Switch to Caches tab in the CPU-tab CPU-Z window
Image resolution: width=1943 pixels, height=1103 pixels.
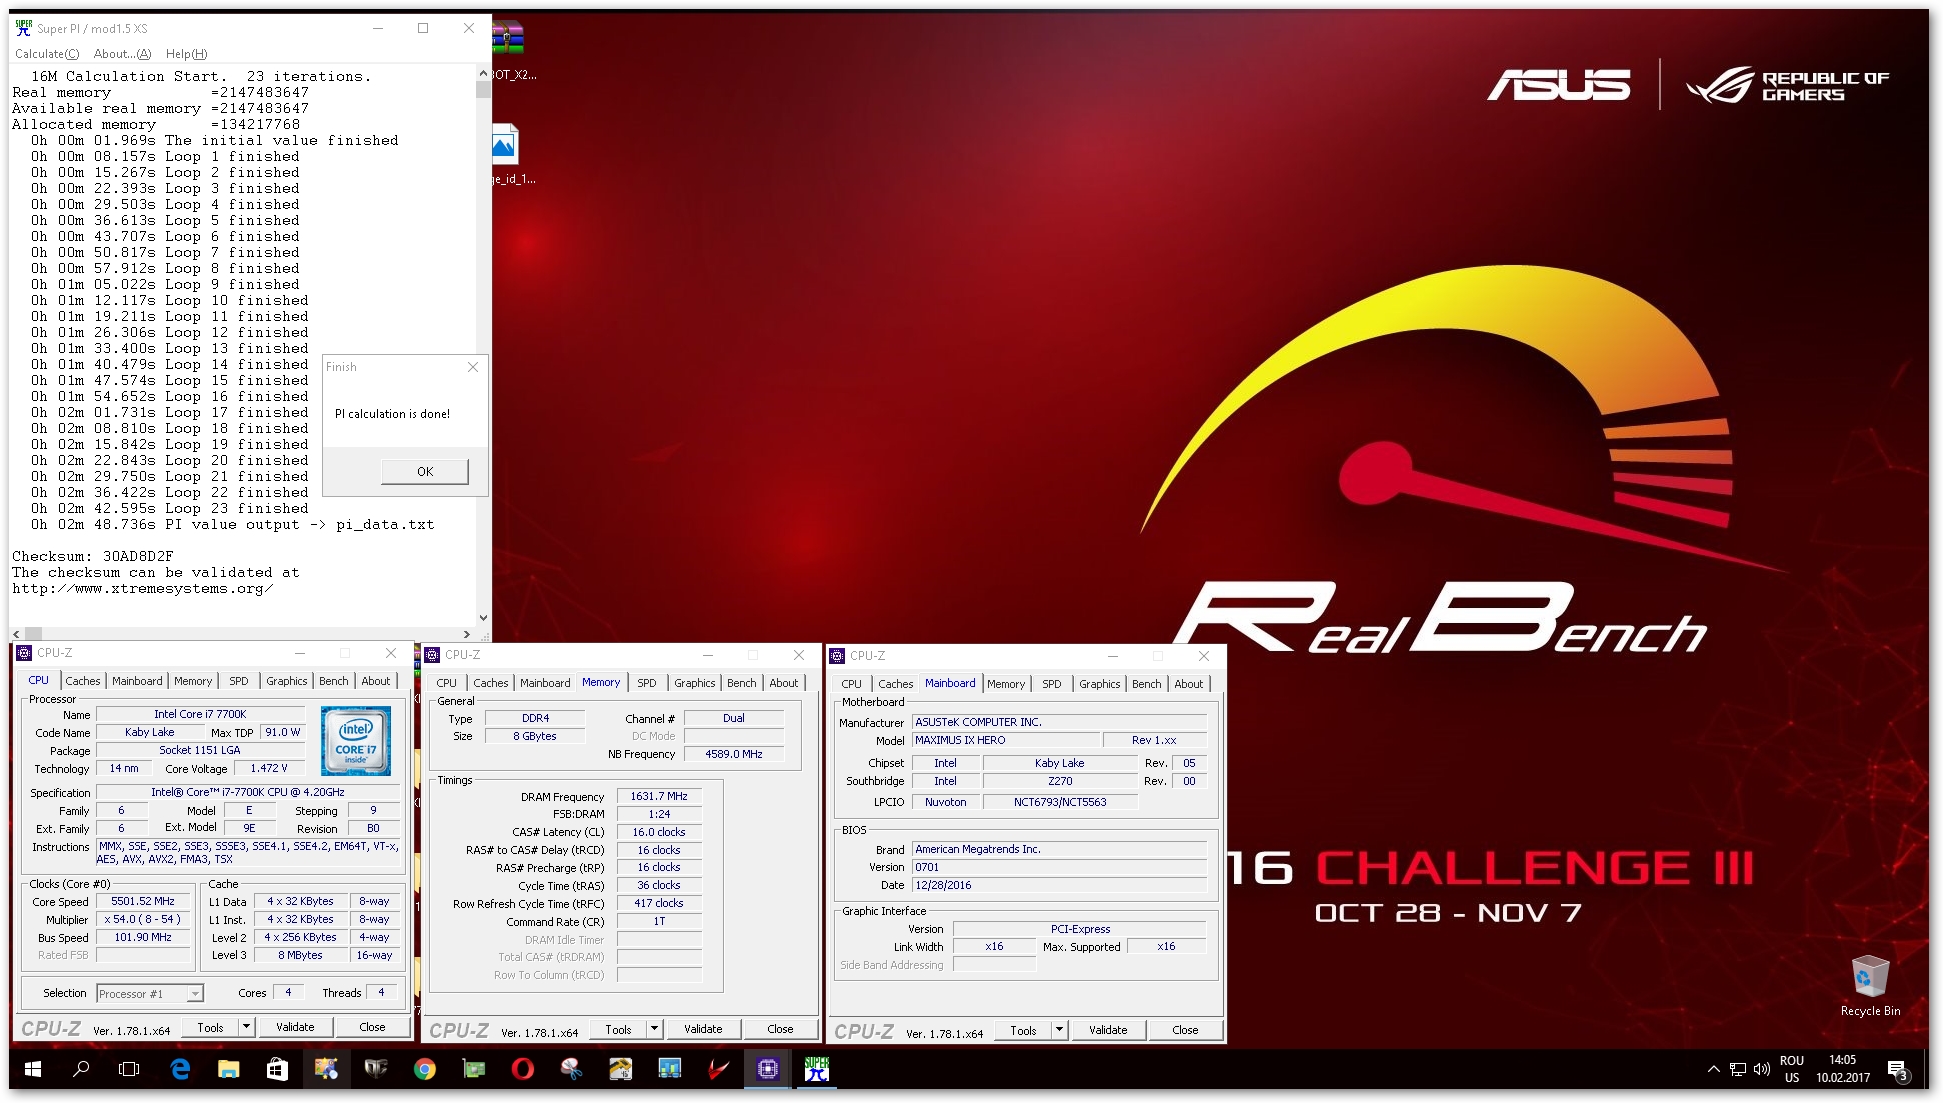point(83,681)
